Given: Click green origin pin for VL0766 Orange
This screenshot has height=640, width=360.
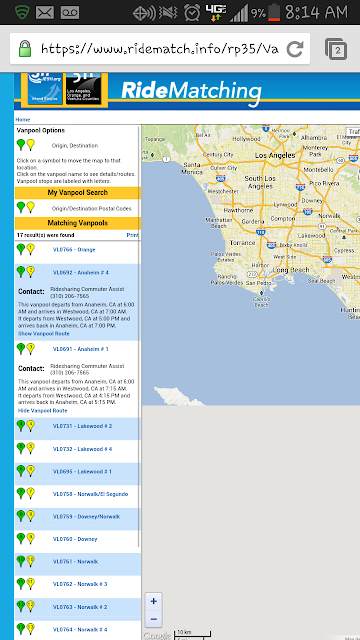Looking at the screenshot, I should [21, 249].
